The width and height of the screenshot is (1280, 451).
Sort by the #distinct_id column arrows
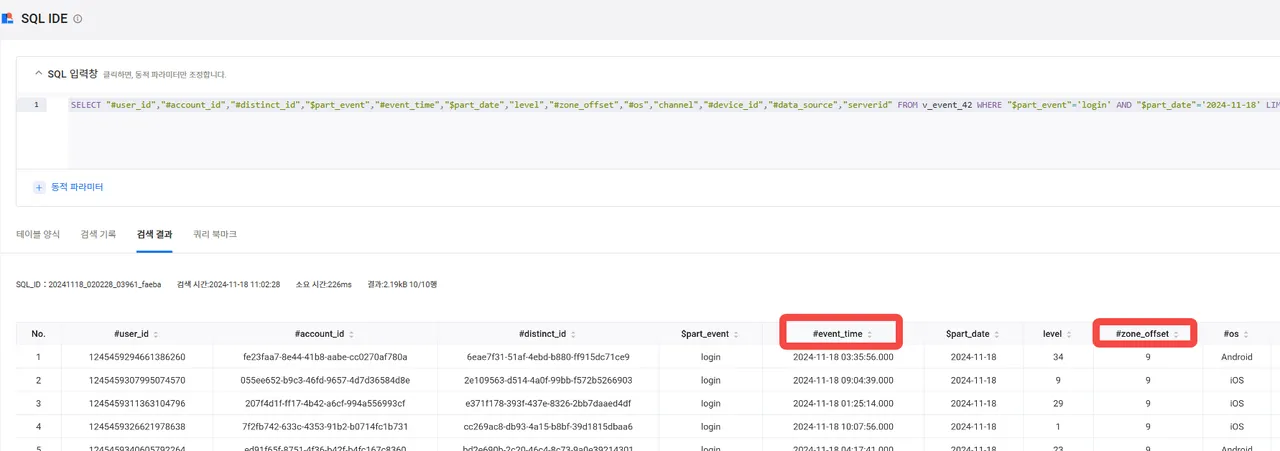pyautogui.click(x=575, y=334)
